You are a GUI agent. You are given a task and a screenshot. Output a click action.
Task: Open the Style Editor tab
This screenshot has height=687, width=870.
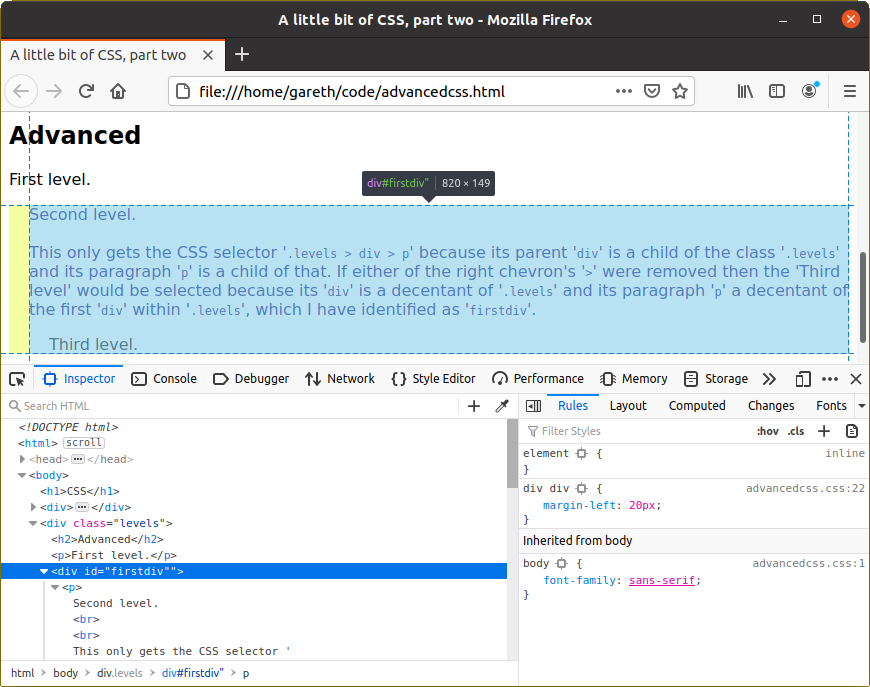pyautogui.click(x=433, y=379)
